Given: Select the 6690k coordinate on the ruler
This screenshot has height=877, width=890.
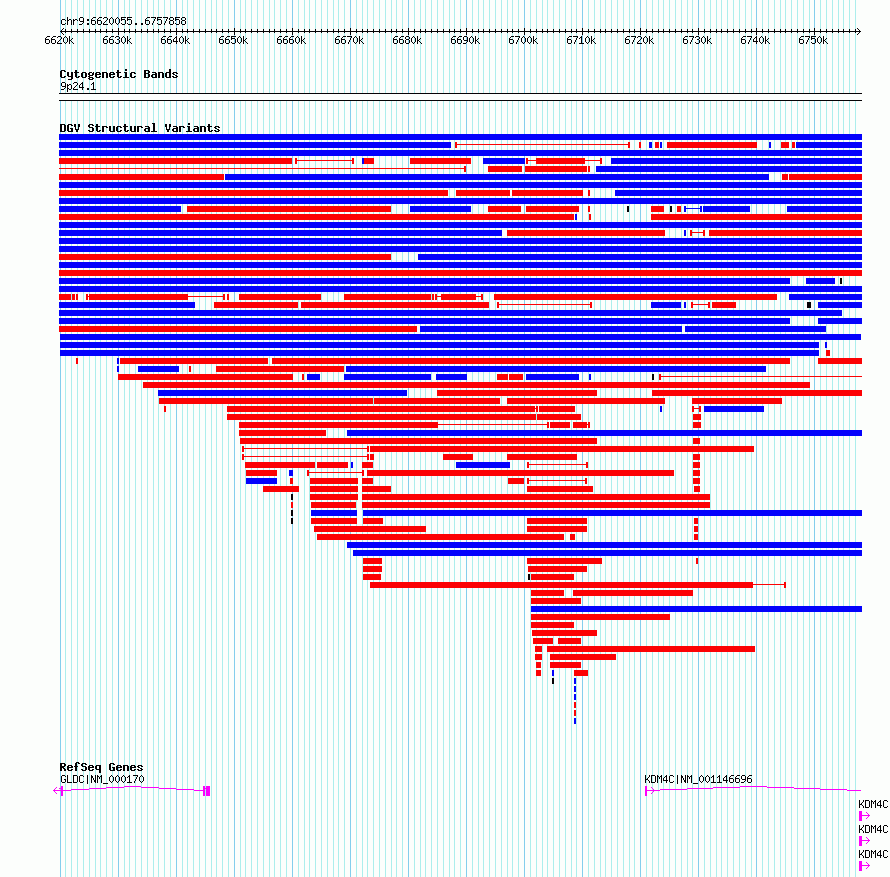Looking at the screenshot, I should 465,40.
